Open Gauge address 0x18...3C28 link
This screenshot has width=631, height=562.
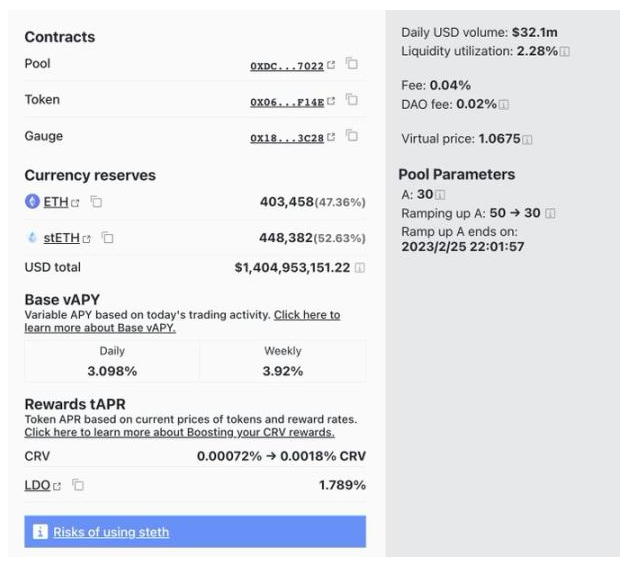click(287, 138)
